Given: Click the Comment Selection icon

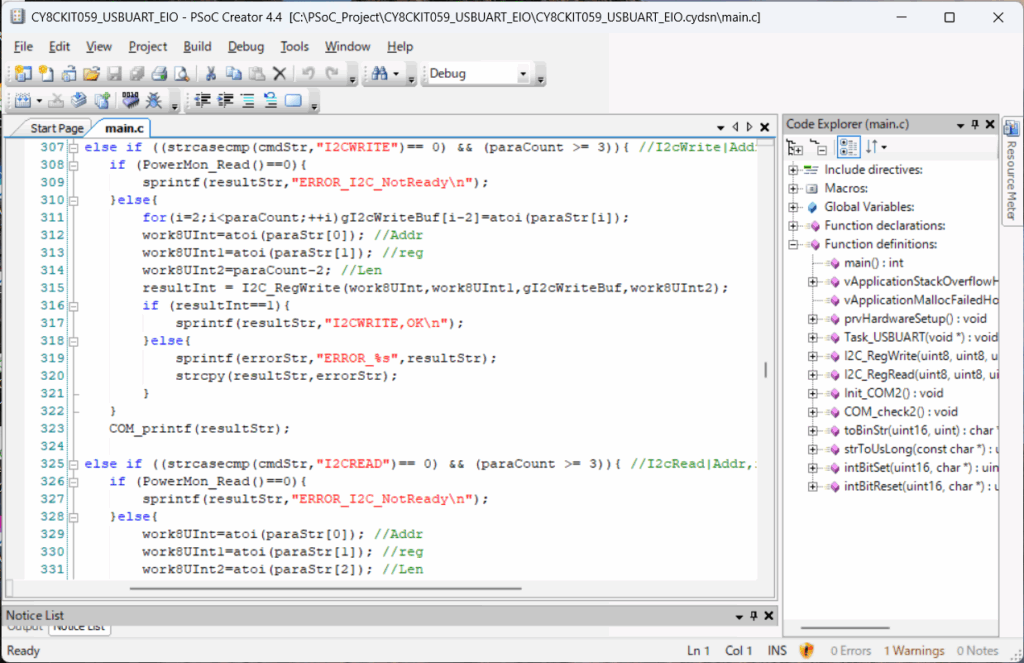Looking at the screenshot, I should [x=248, y=101].
